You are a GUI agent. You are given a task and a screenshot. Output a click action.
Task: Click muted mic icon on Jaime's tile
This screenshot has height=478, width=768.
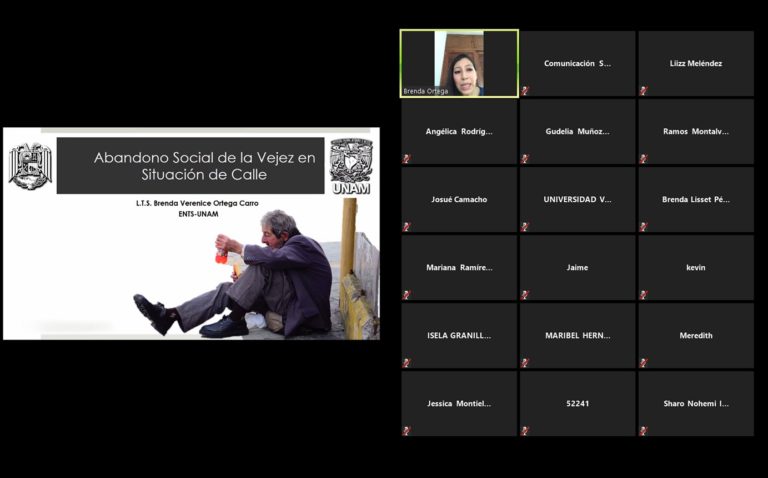pos(525,295)
